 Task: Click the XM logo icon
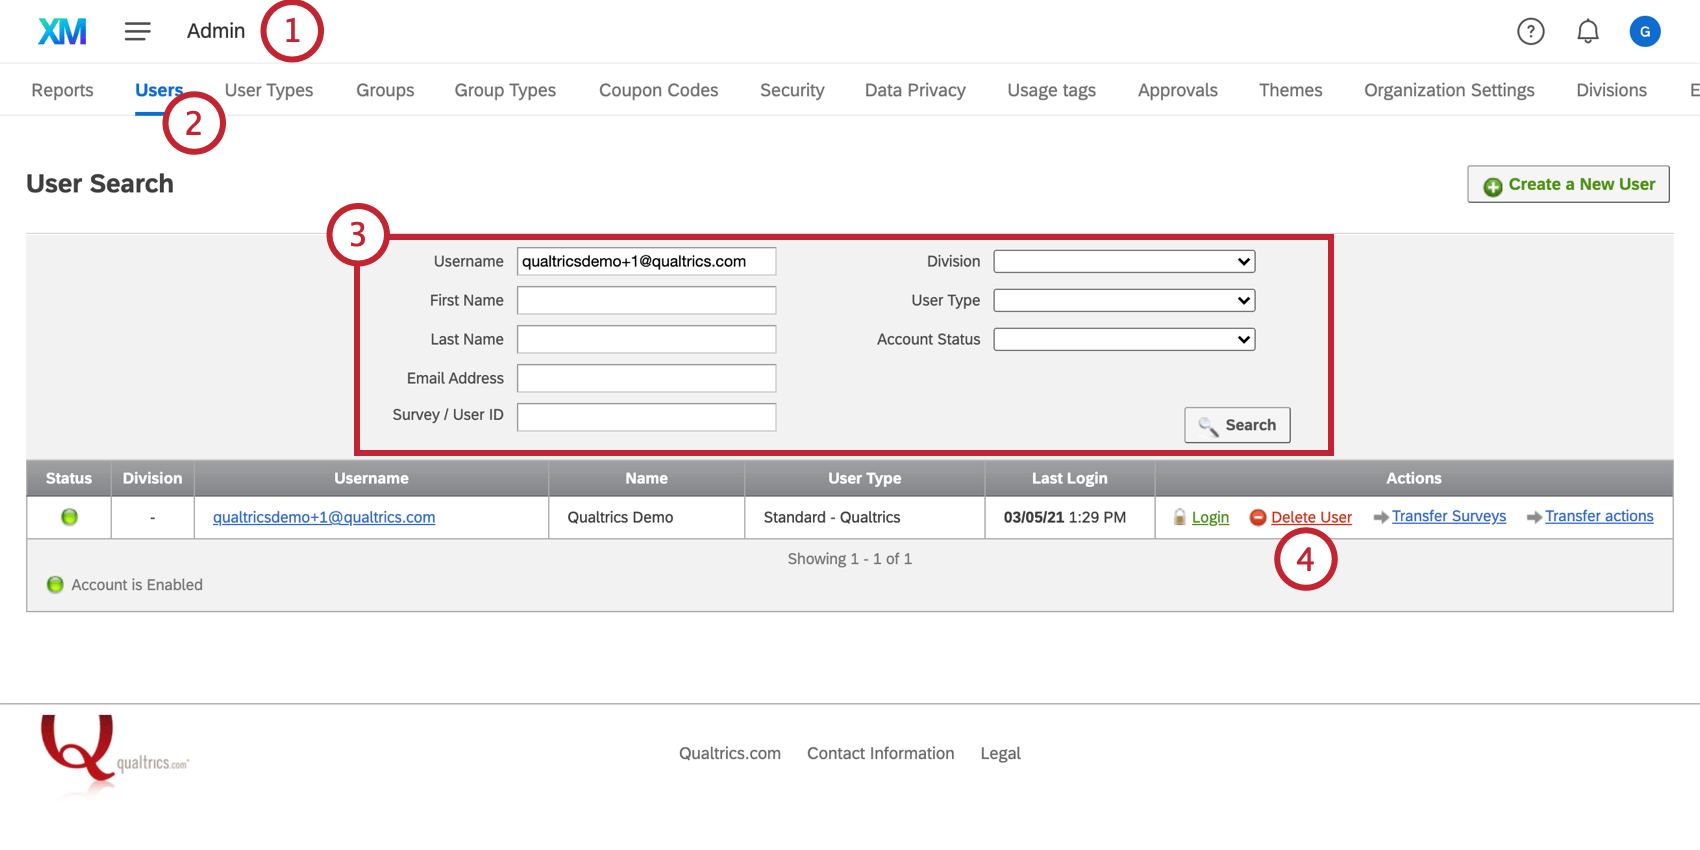coord(62,32)
